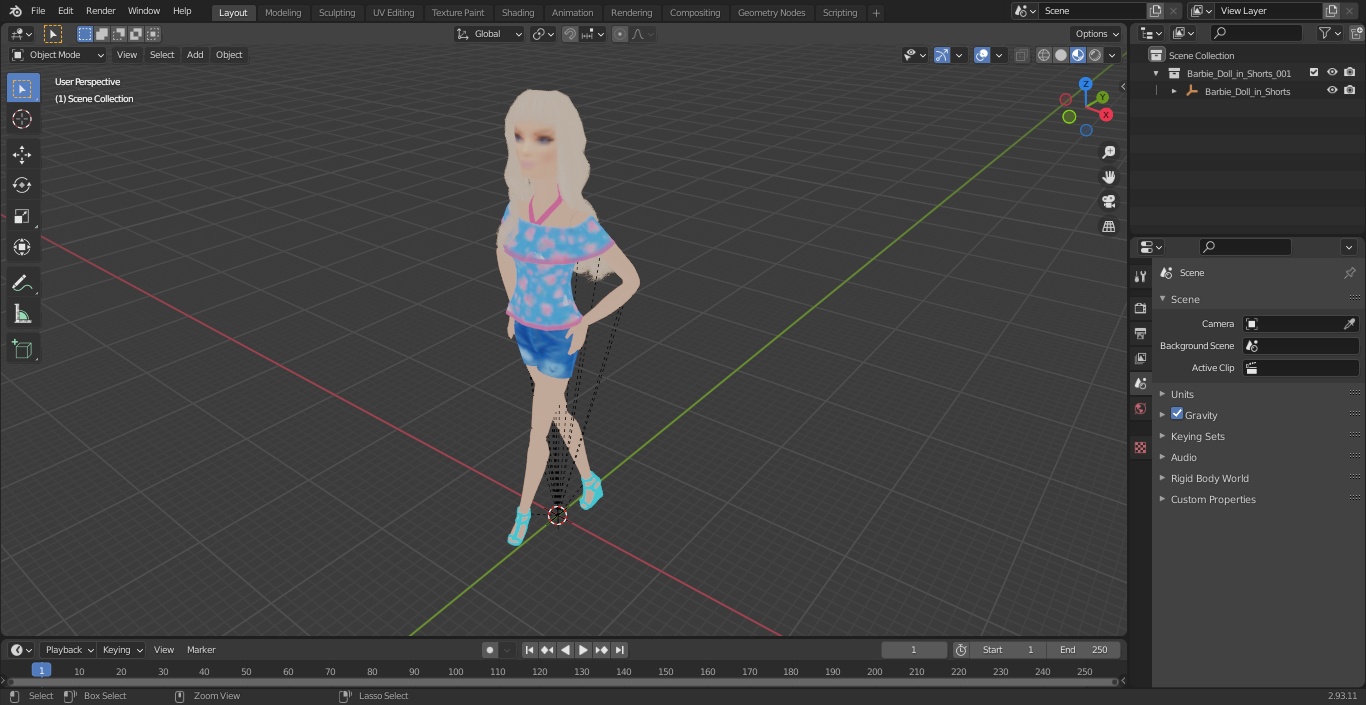Exclude Barbie_Doll_in_Shorts_001 collection from view layer
The width and height of the screenshot is (1366, 705).
pos(1314,73)
